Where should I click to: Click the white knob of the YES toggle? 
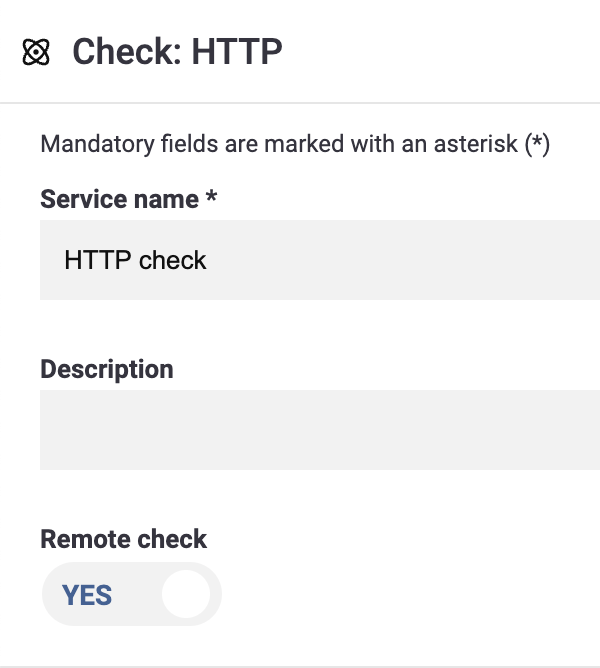tap(186, 594)
